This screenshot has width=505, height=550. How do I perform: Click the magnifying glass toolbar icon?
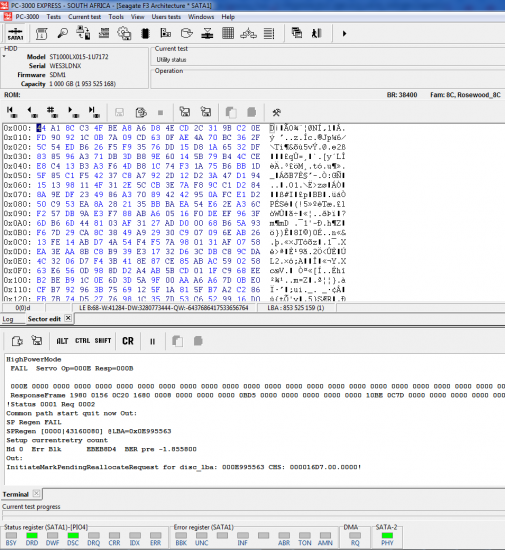tap(63, 33)
